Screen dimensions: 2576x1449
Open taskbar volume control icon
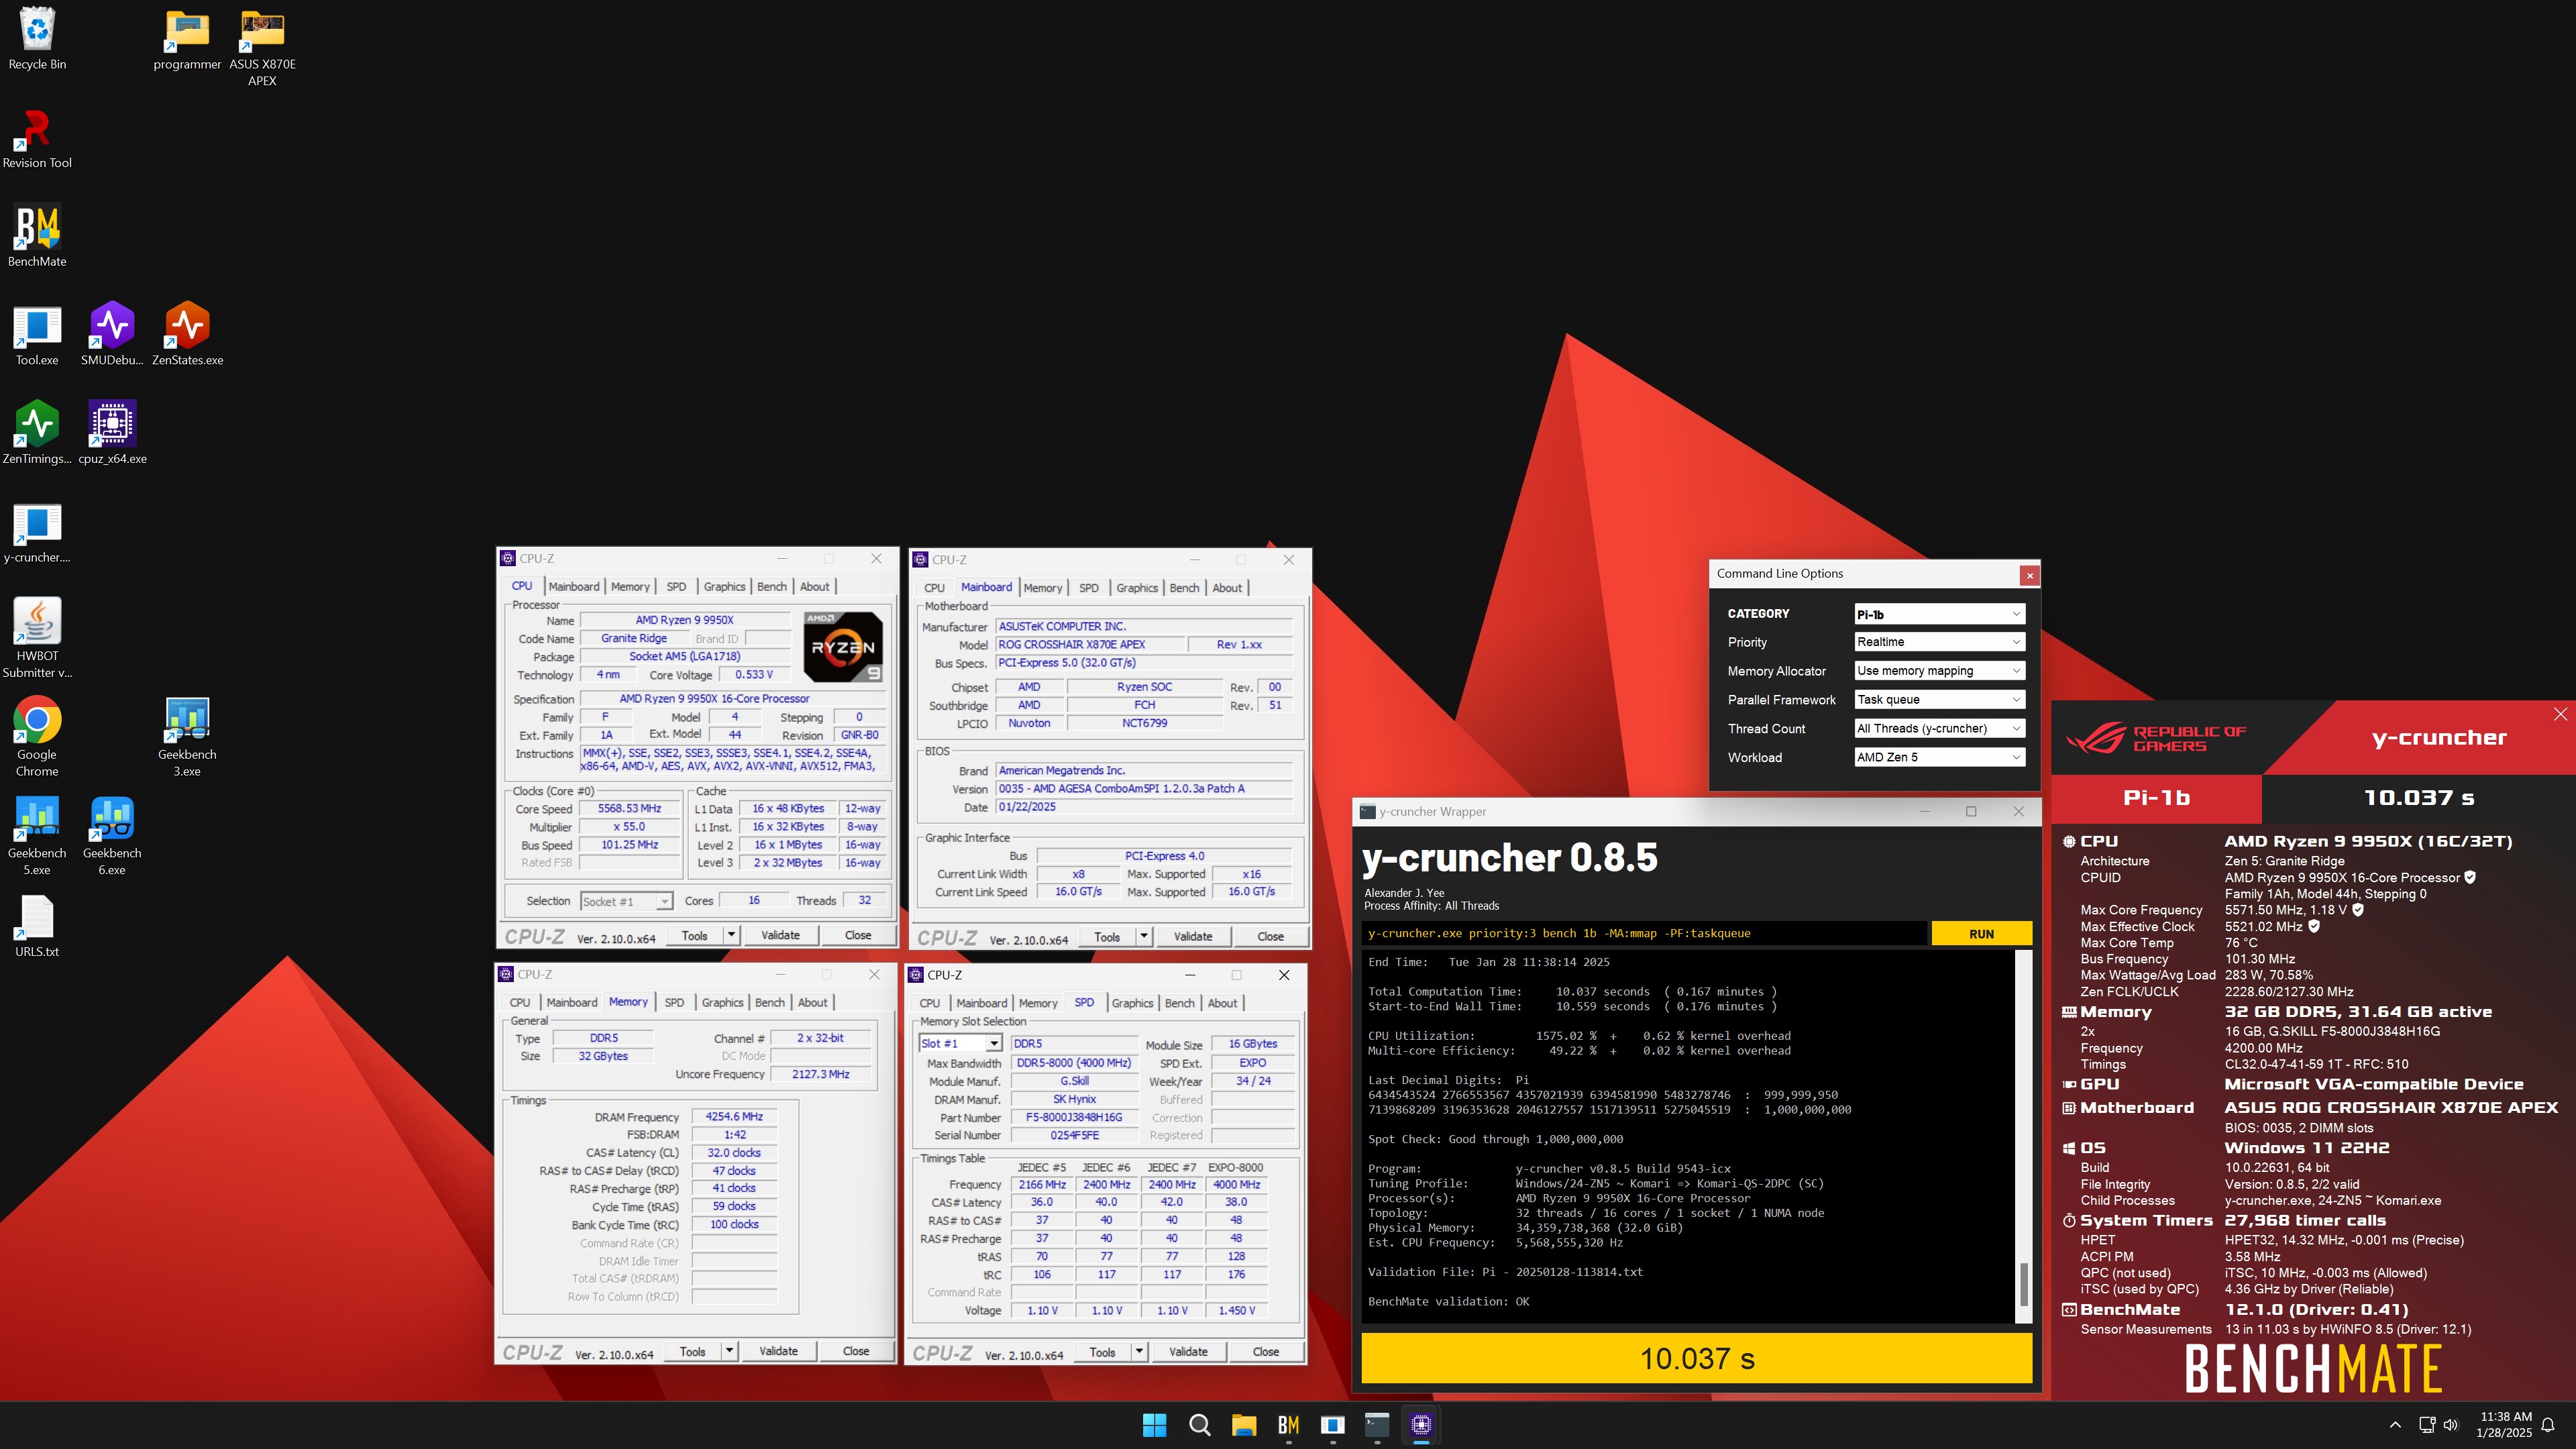point(2450,1425)
